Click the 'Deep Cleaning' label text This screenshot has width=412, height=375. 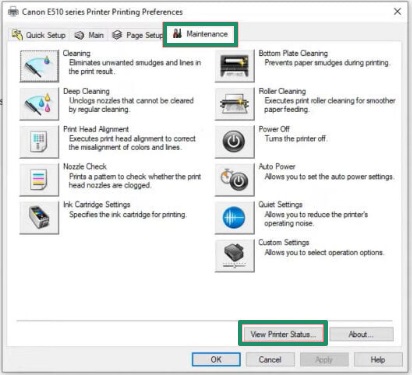[86, 91]
